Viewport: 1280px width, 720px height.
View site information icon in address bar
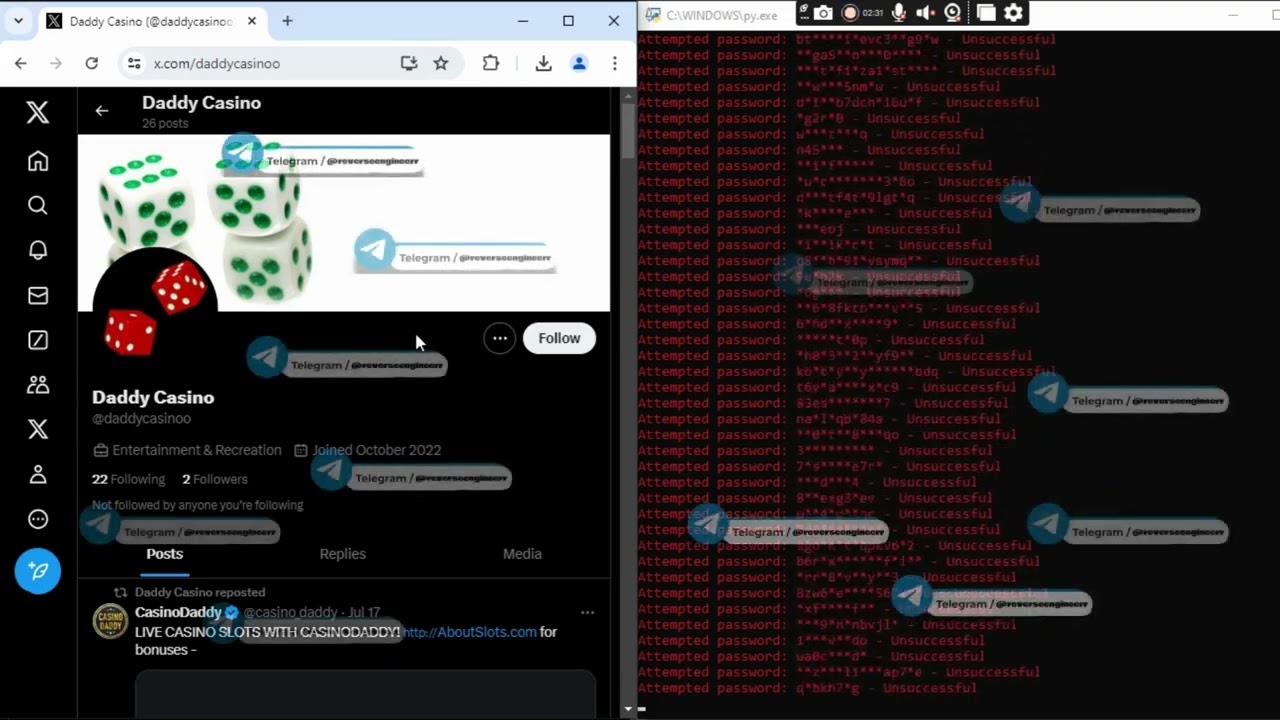point(134,63)
